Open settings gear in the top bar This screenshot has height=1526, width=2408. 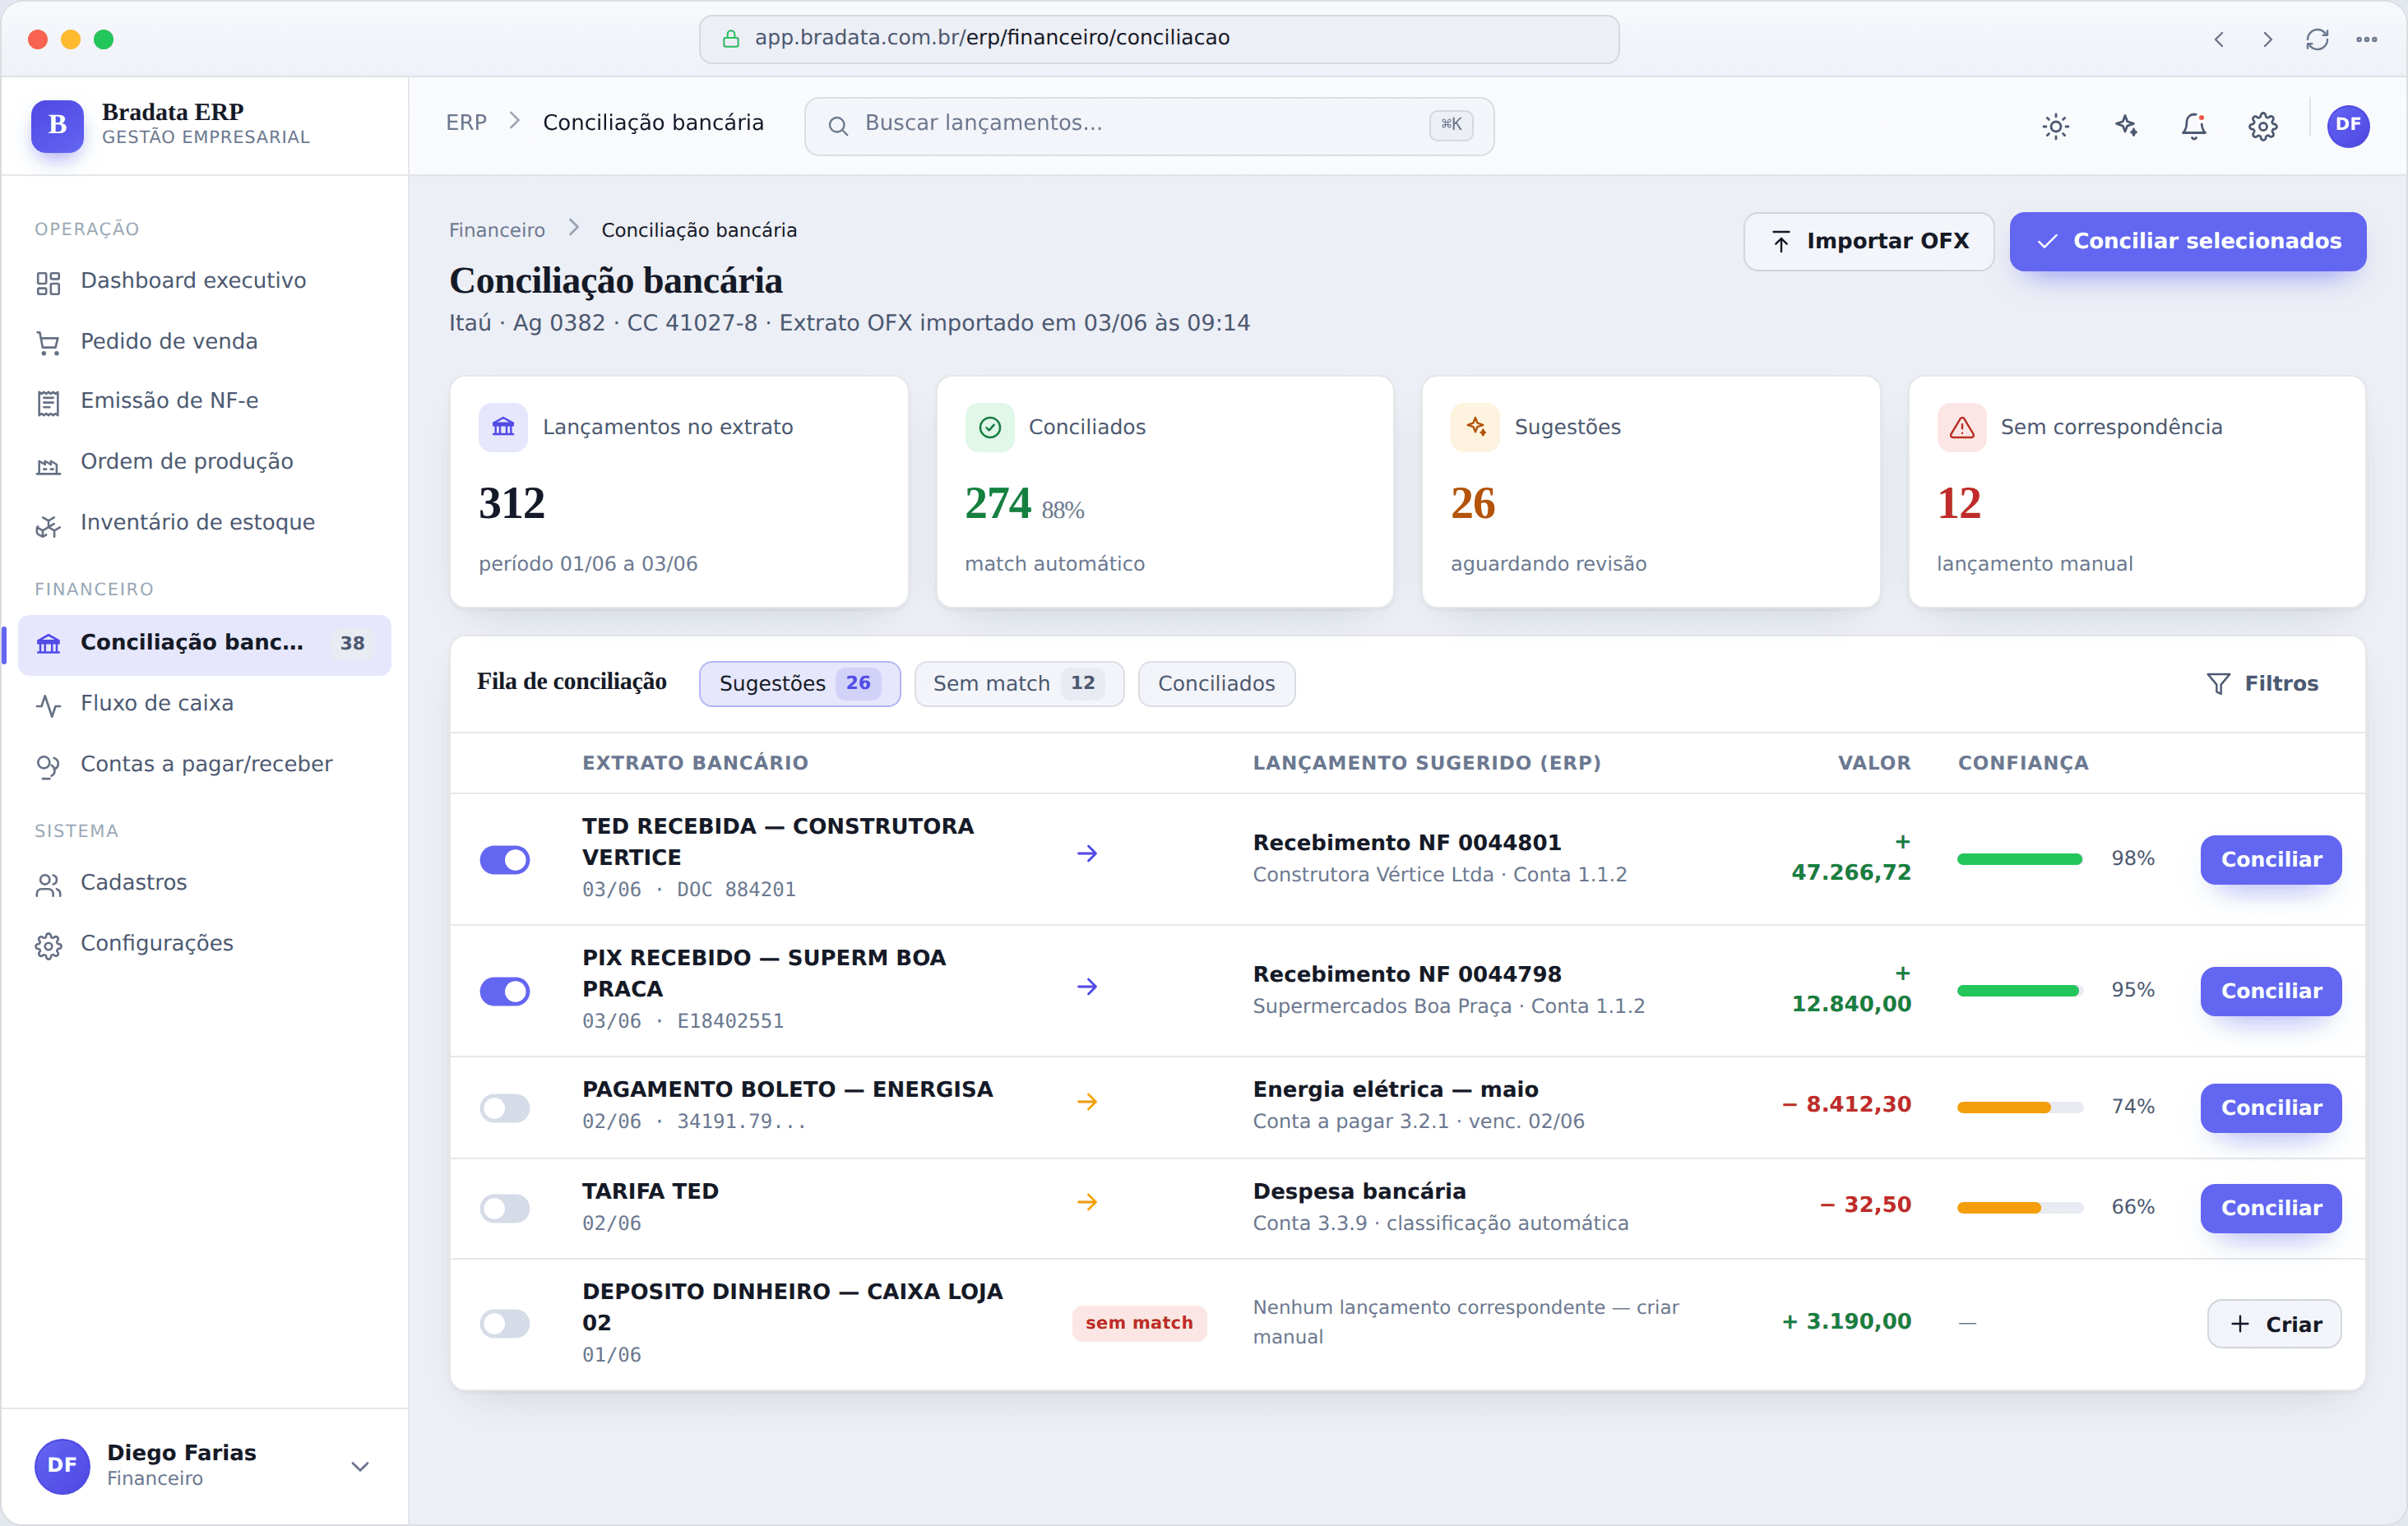pyautogui.click(x=2263, y=126)
